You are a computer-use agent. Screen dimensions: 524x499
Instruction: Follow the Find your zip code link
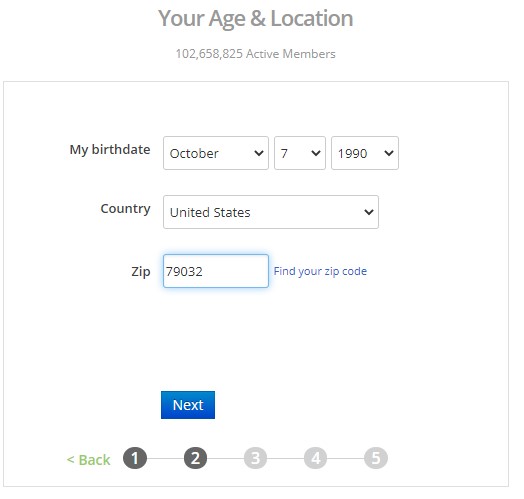click(x=320, y=271)
